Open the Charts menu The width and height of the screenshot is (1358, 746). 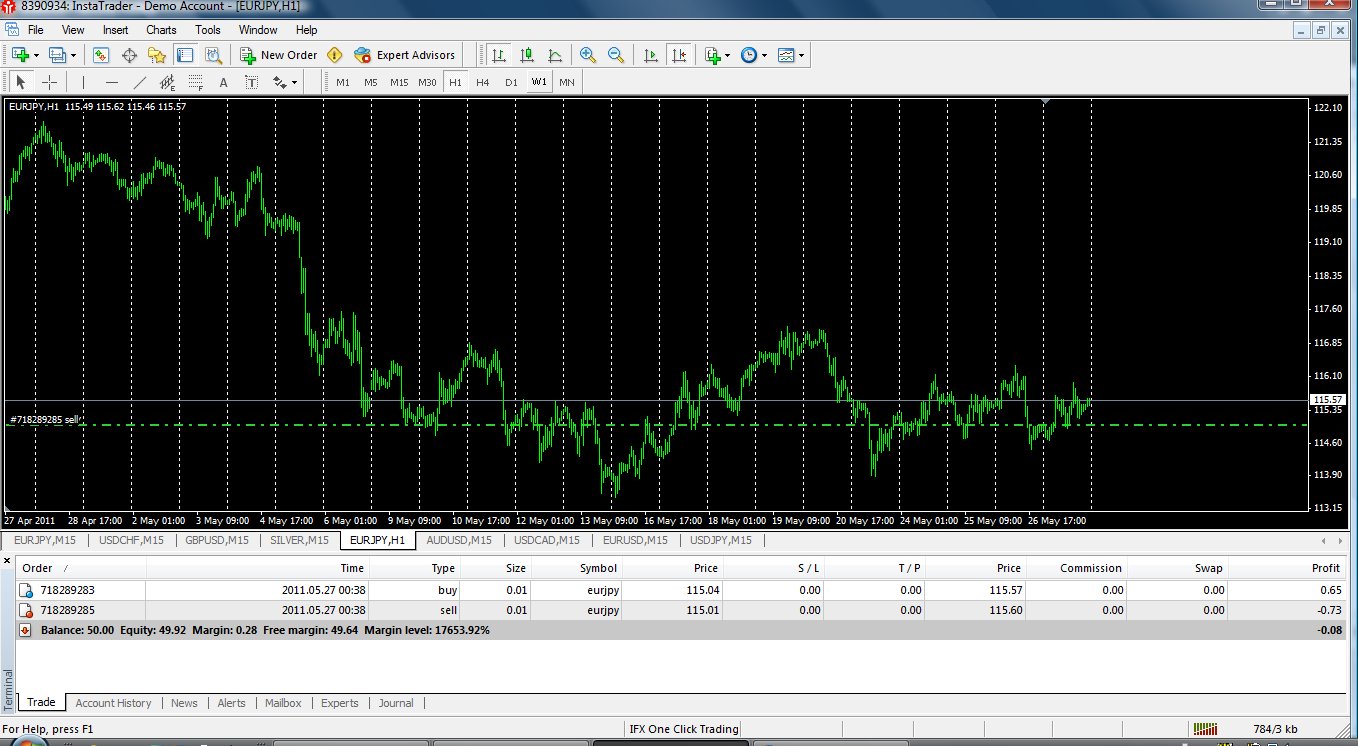[x=161, y=30]
